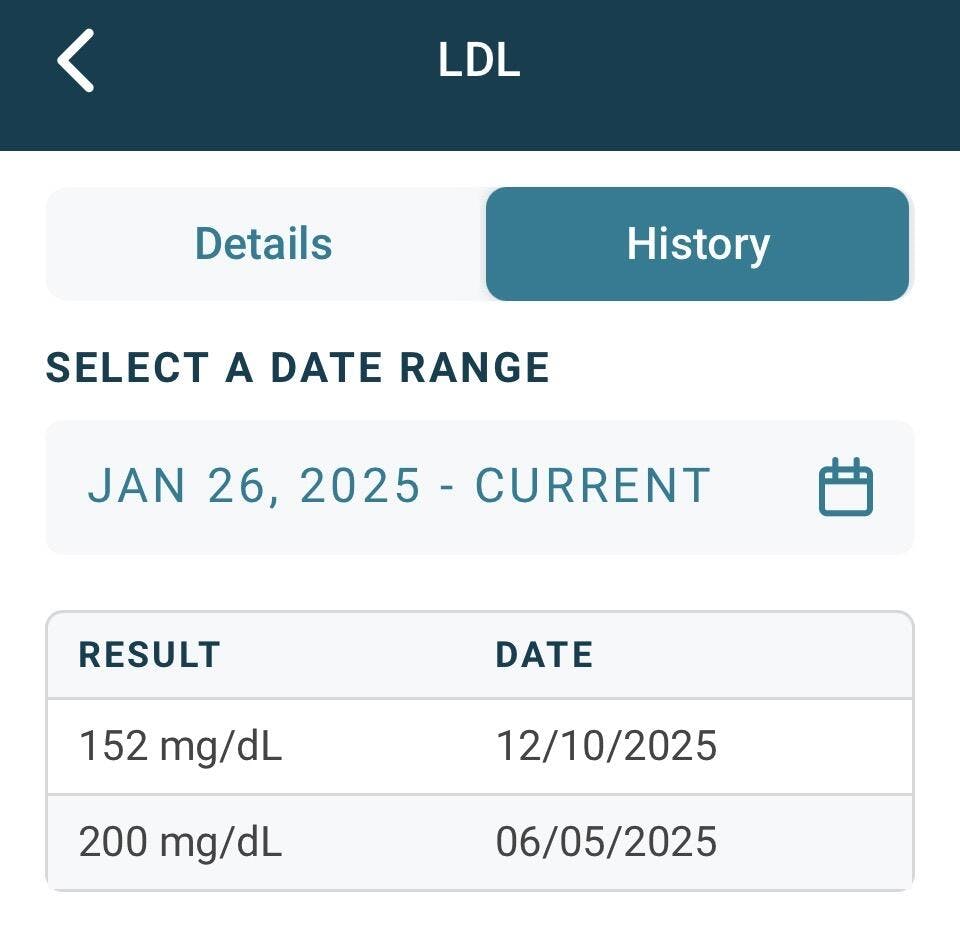Image resolution: width=960 pixels, height=937 pixels.
Task: Click the DATE column header
Action: coord(544,655)
